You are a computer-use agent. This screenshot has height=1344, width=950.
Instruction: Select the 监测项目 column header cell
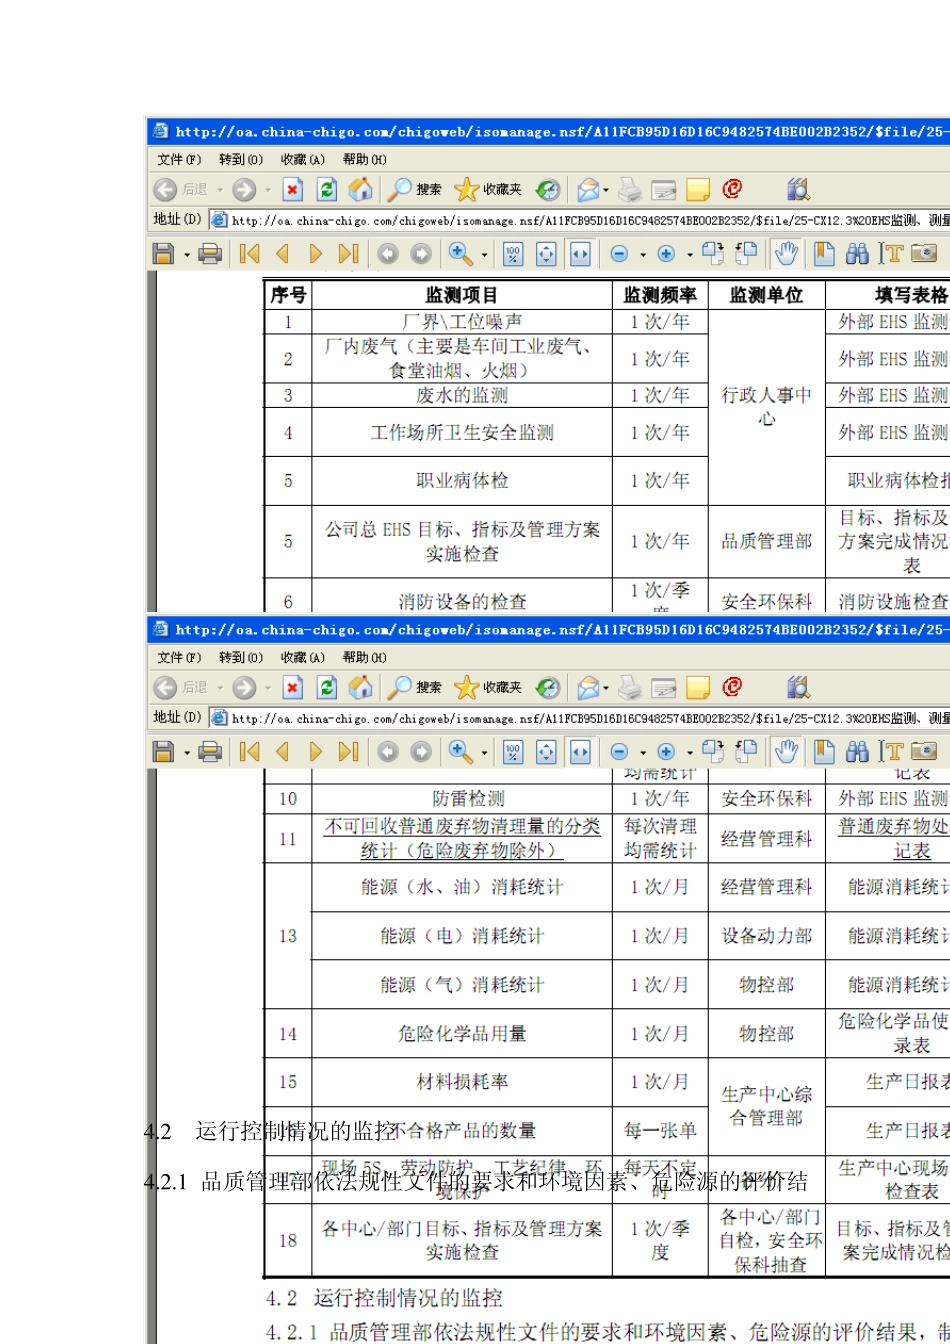tap(462, 295)
